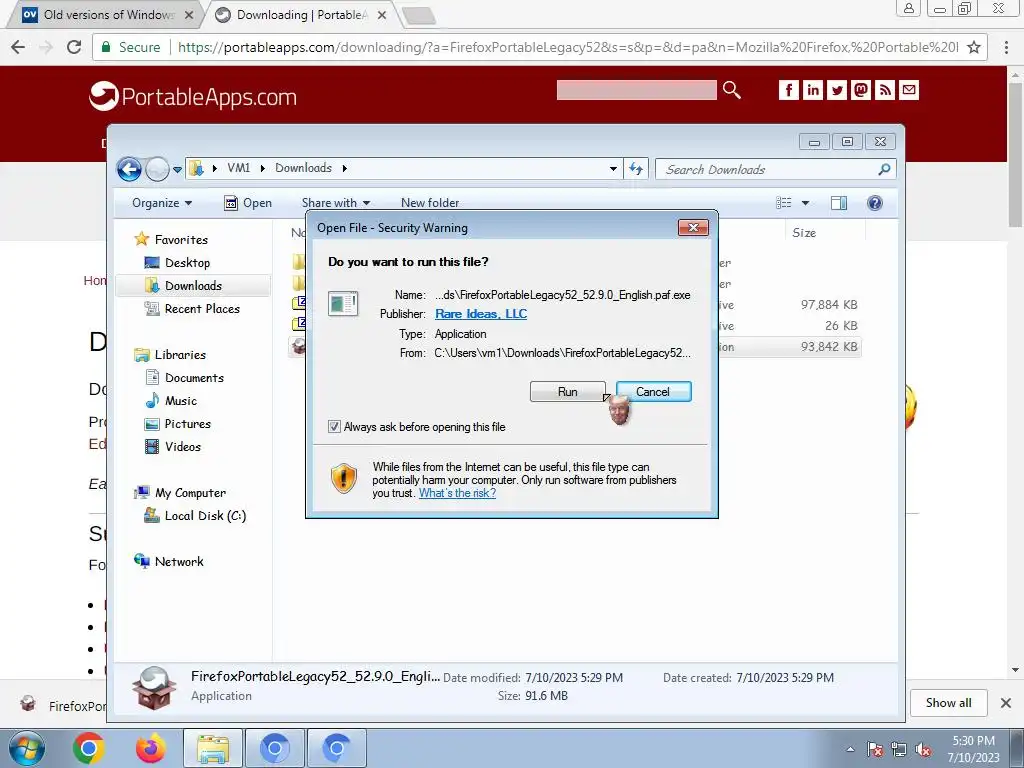Viewport: 1024px width, 768px height.
Task: Close the Old versions of Windows tab
Action: [x=189, y=15]
